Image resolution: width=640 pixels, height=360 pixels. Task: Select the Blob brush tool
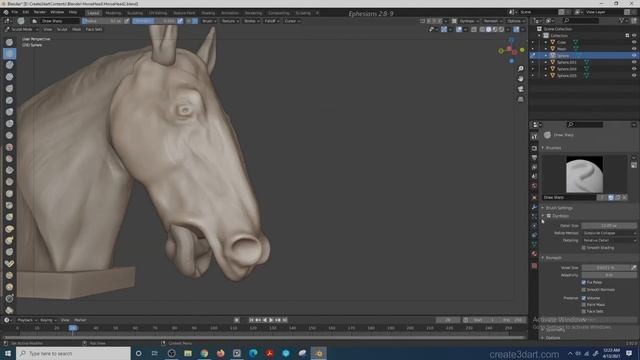[9, 124]
